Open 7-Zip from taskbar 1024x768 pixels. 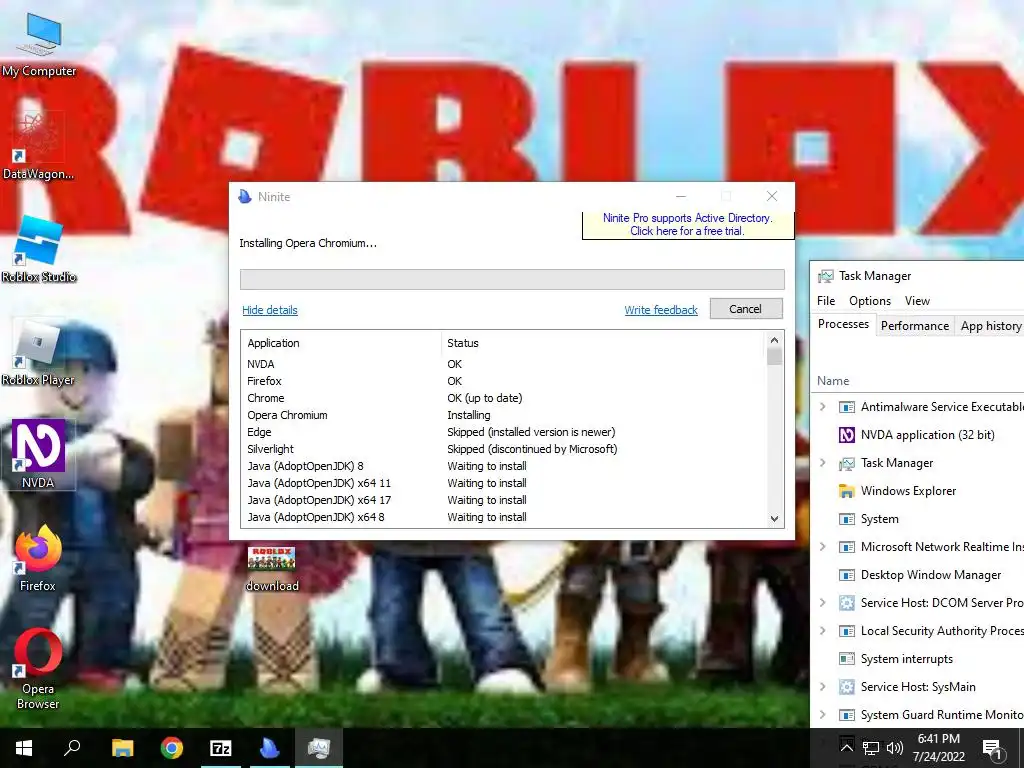click(221, 748)
